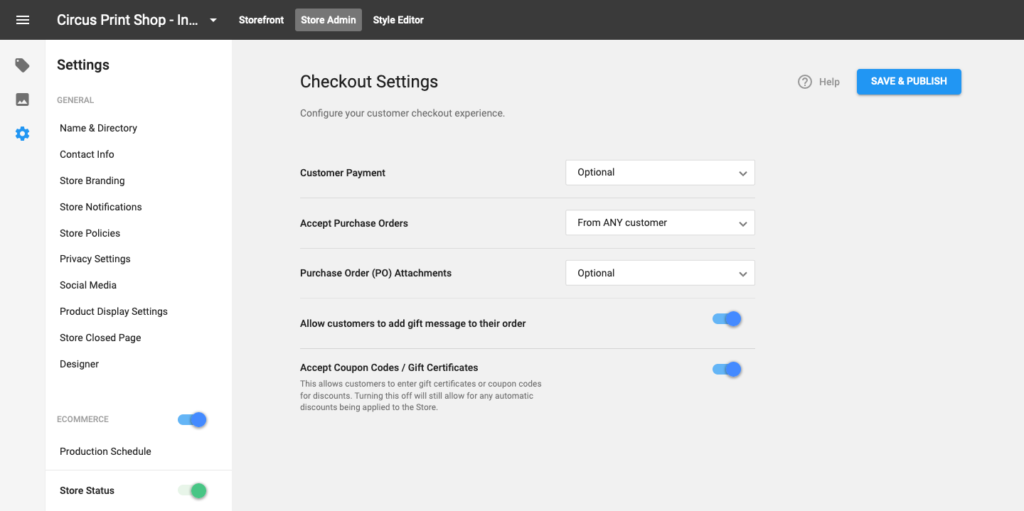Viewport: 1024px width, 511px height.
Task: Go to Privacy Settings page
Action: [x=95, y=259]
